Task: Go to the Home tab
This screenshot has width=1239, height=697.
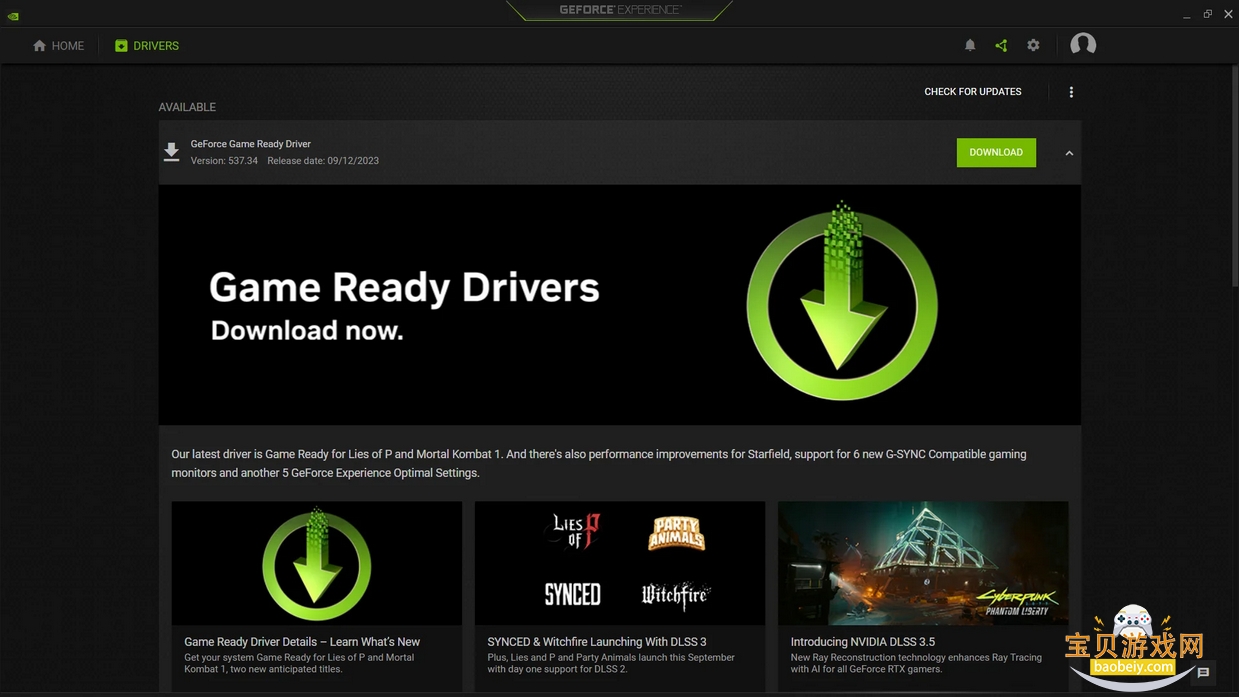Action: pos(58,46)
